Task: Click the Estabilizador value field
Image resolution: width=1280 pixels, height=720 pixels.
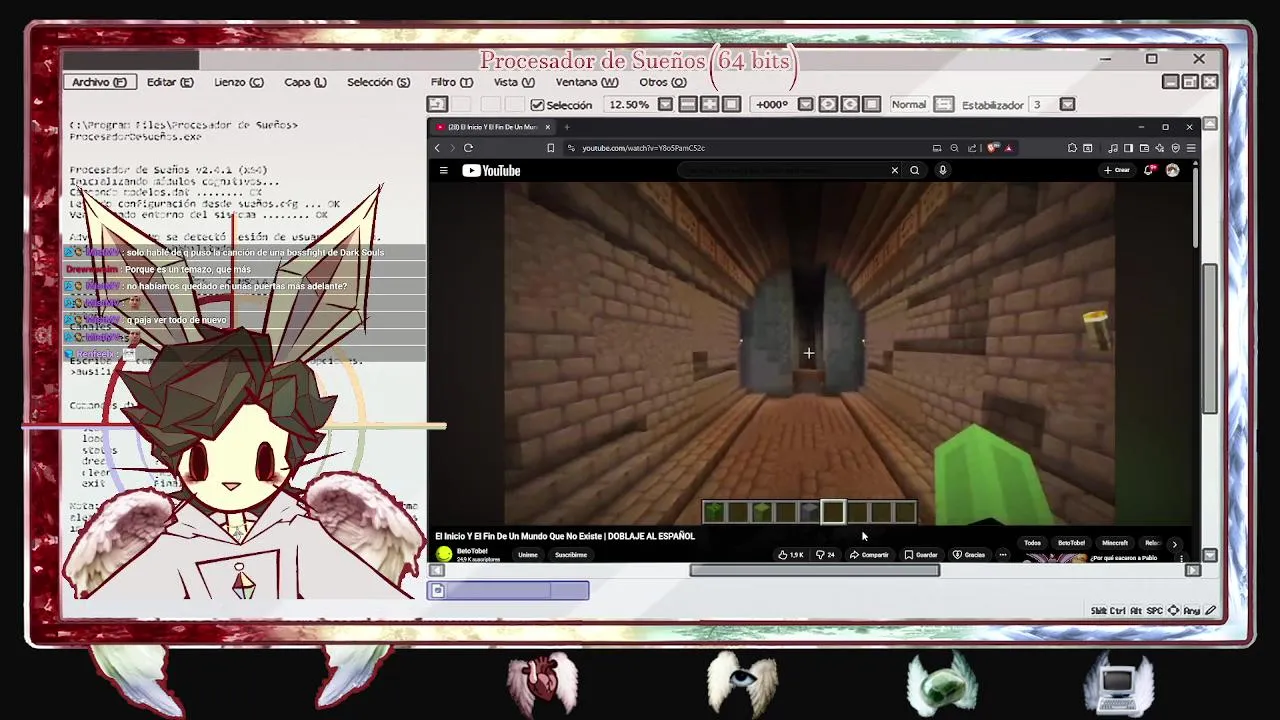Action: pyautogui.click(x=1043, y=104)
